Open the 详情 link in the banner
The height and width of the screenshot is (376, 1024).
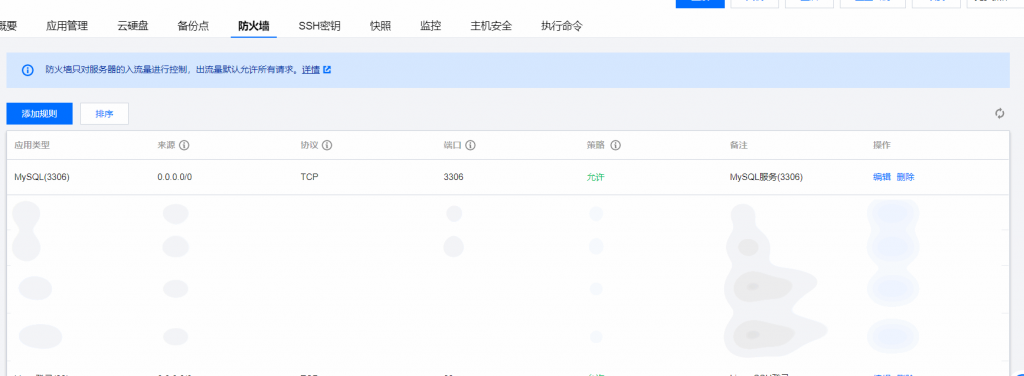(x=311, y=69)
